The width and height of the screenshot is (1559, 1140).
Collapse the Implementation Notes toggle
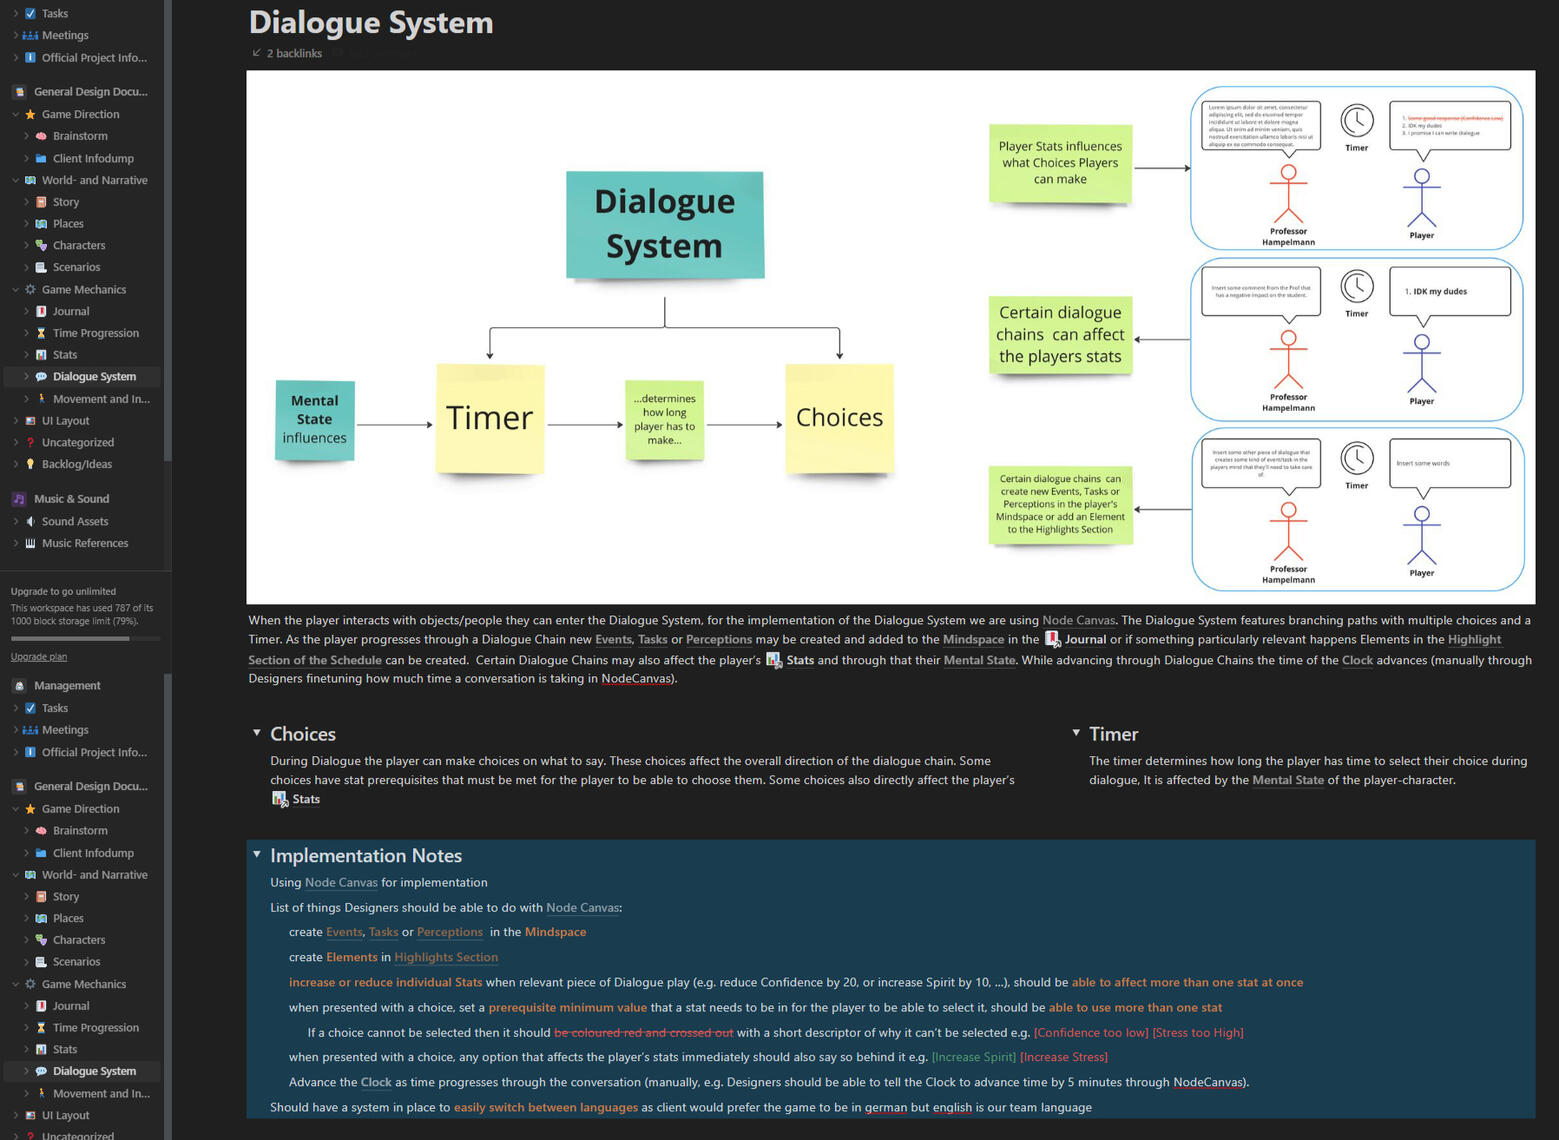(257, 855)
